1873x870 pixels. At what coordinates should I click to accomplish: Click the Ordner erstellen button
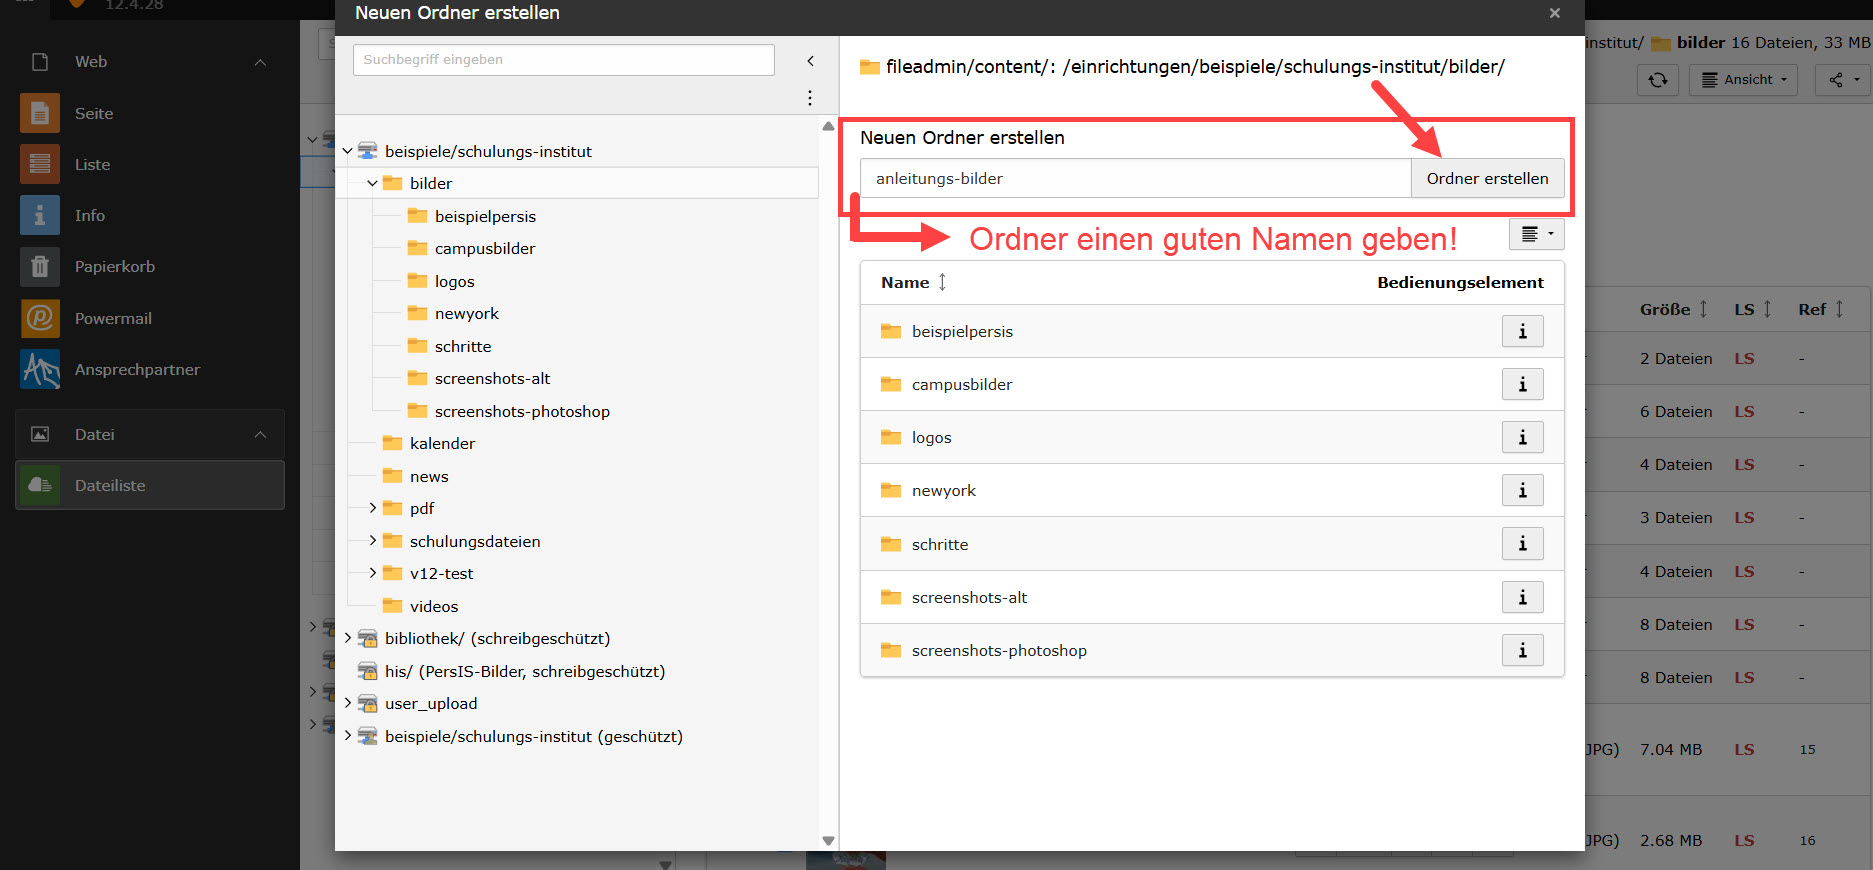(1487, 179)
